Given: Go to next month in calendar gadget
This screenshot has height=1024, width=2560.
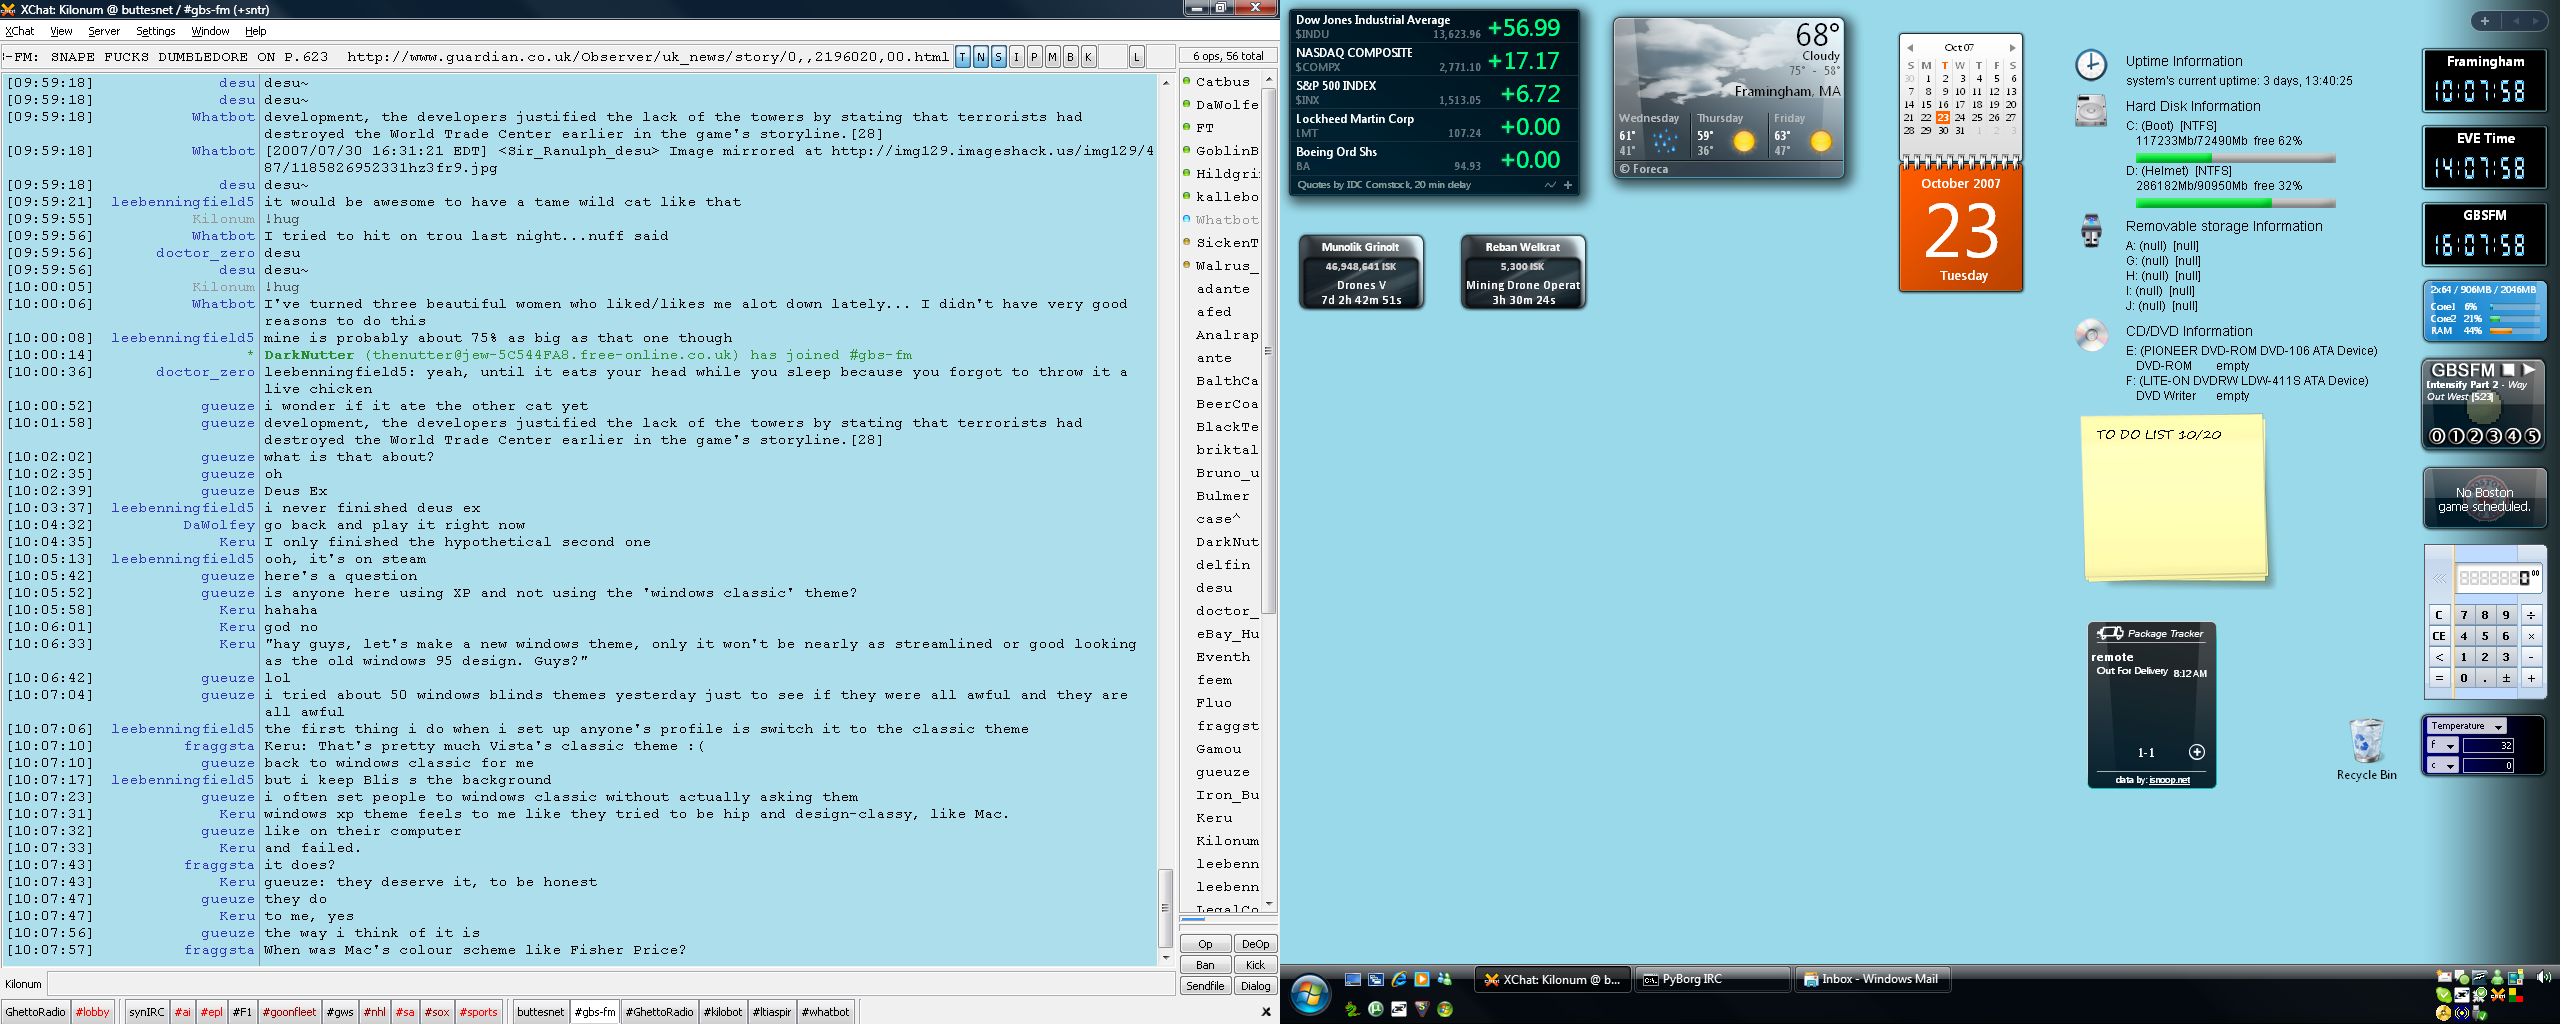Looking at the screenshot, I should coord(2012,48).
